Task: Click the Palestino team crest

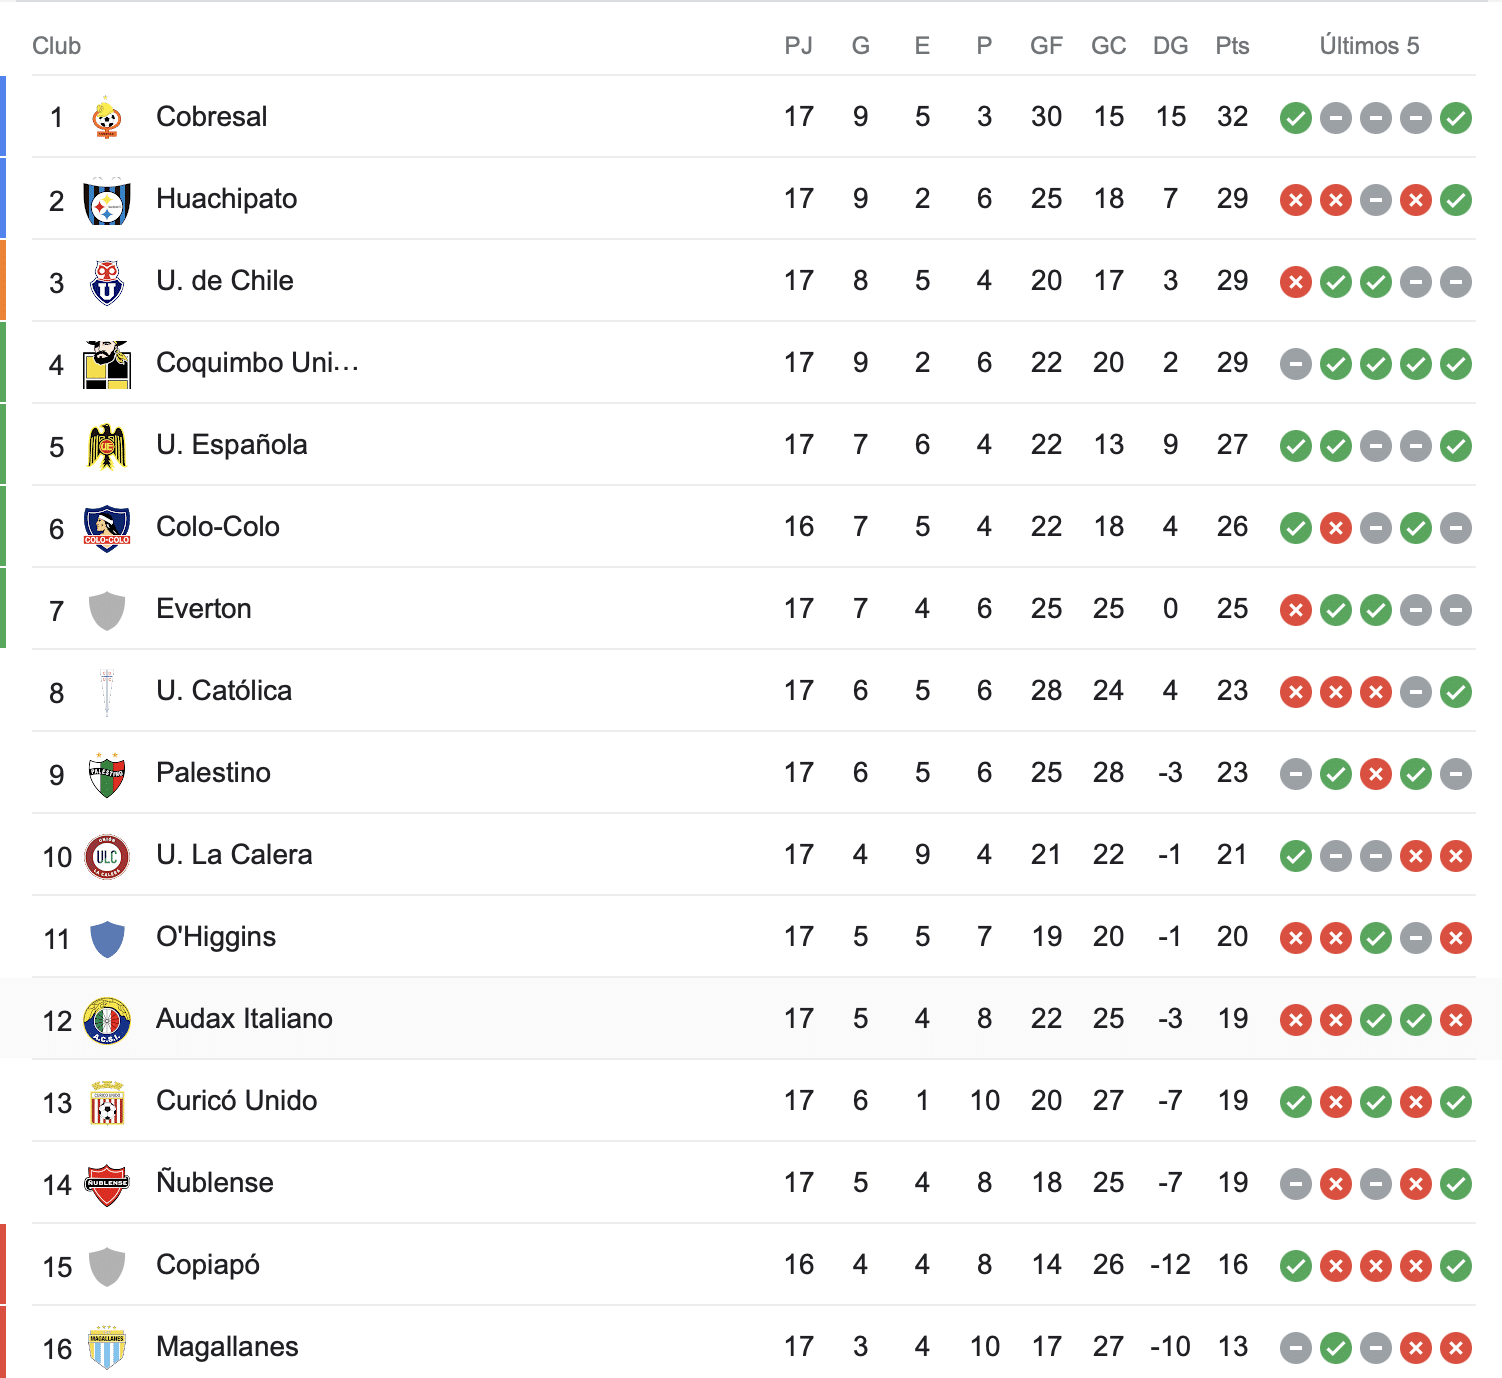Action: click(x=108, y=773)
